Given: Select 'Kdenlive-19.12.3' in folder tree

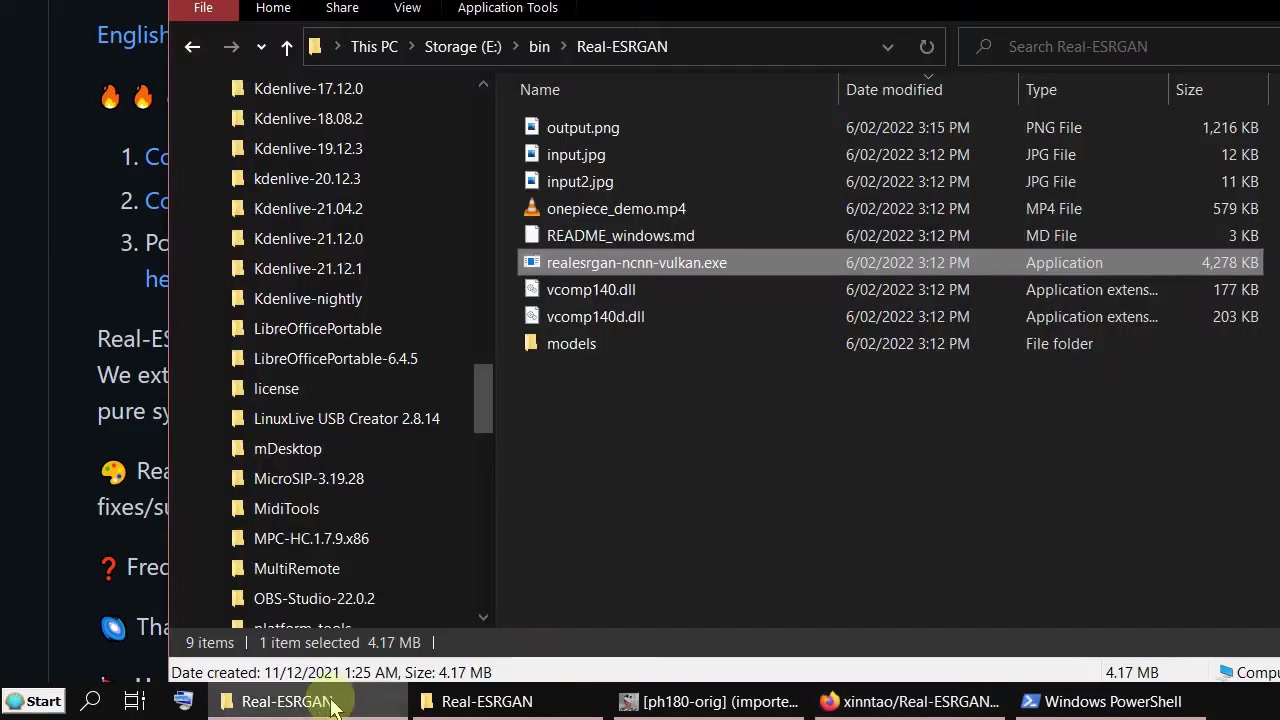Looking at the screenshot, I should pos(308,149).
